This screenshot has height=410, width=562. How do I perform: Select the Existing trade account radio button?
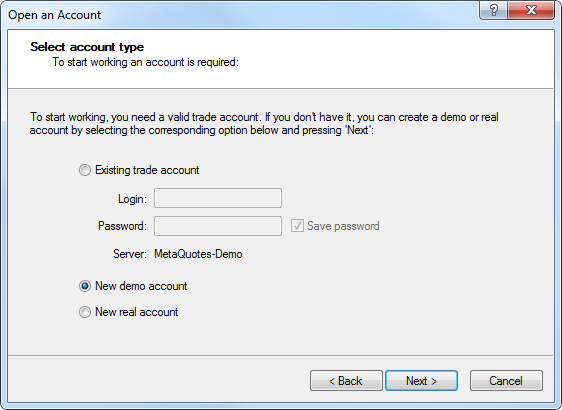85,170
